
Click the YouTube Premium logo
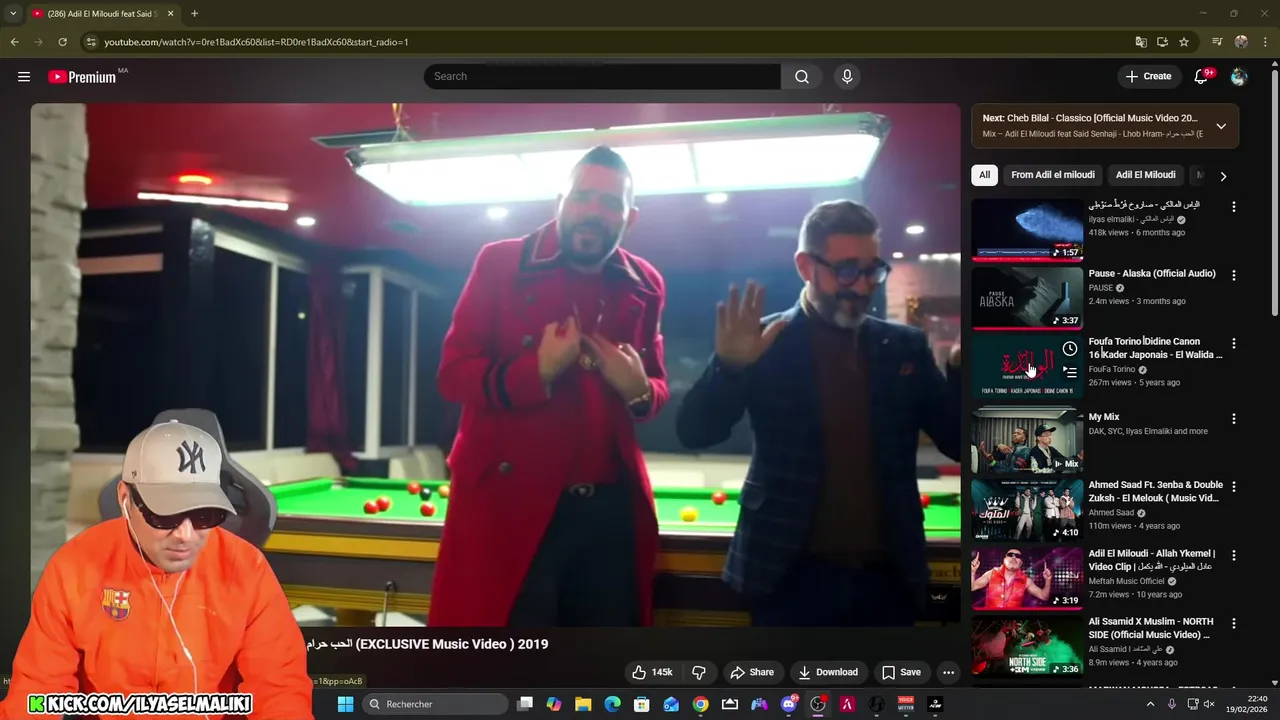click(82, 77)
